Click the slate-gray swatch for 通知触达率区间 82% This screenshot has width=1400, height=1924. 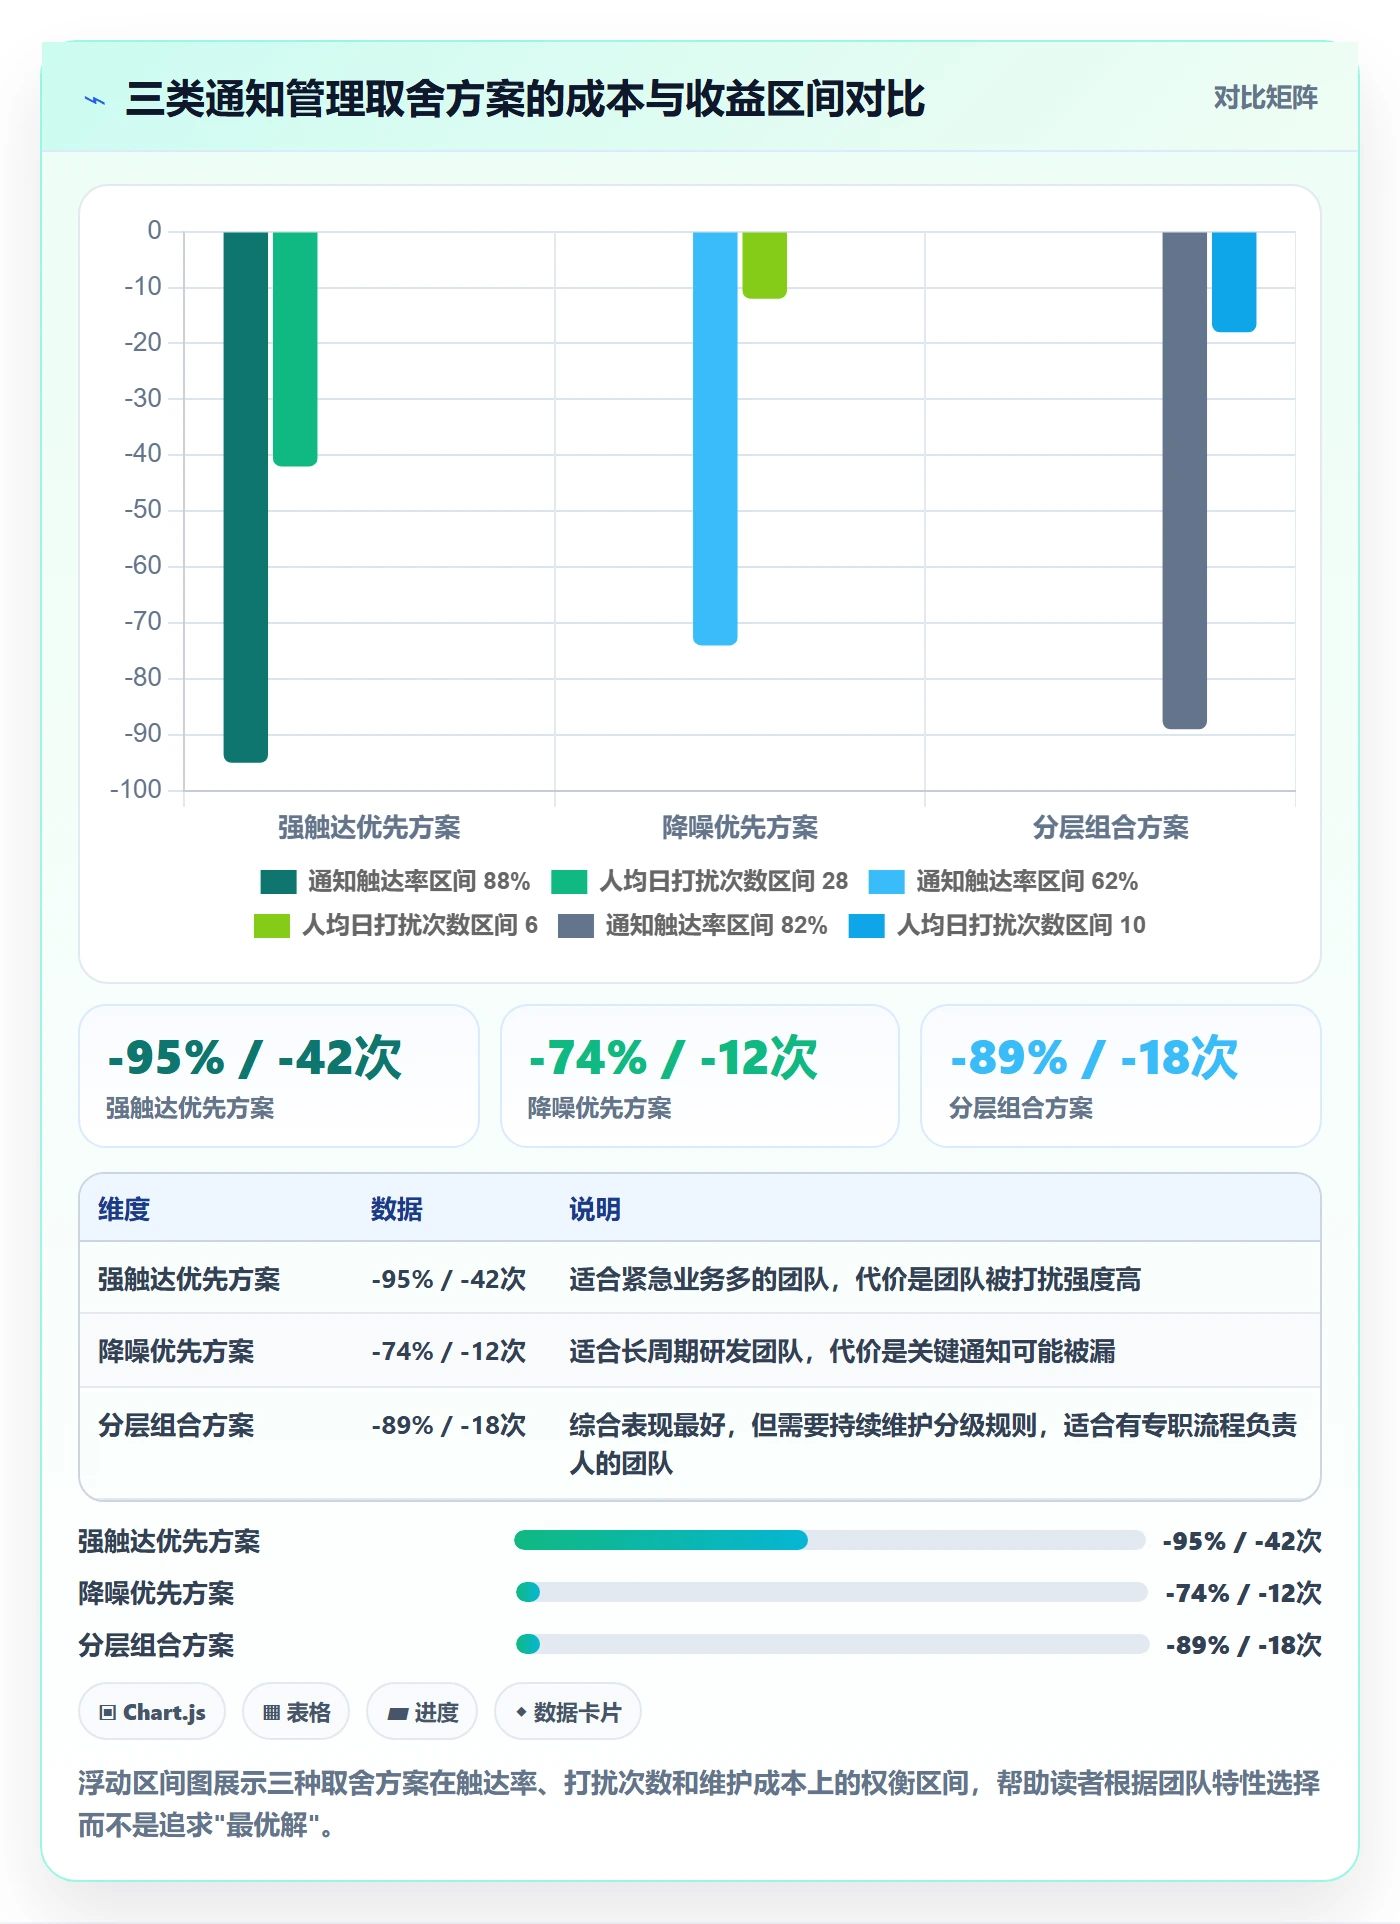tap(576, 926)
